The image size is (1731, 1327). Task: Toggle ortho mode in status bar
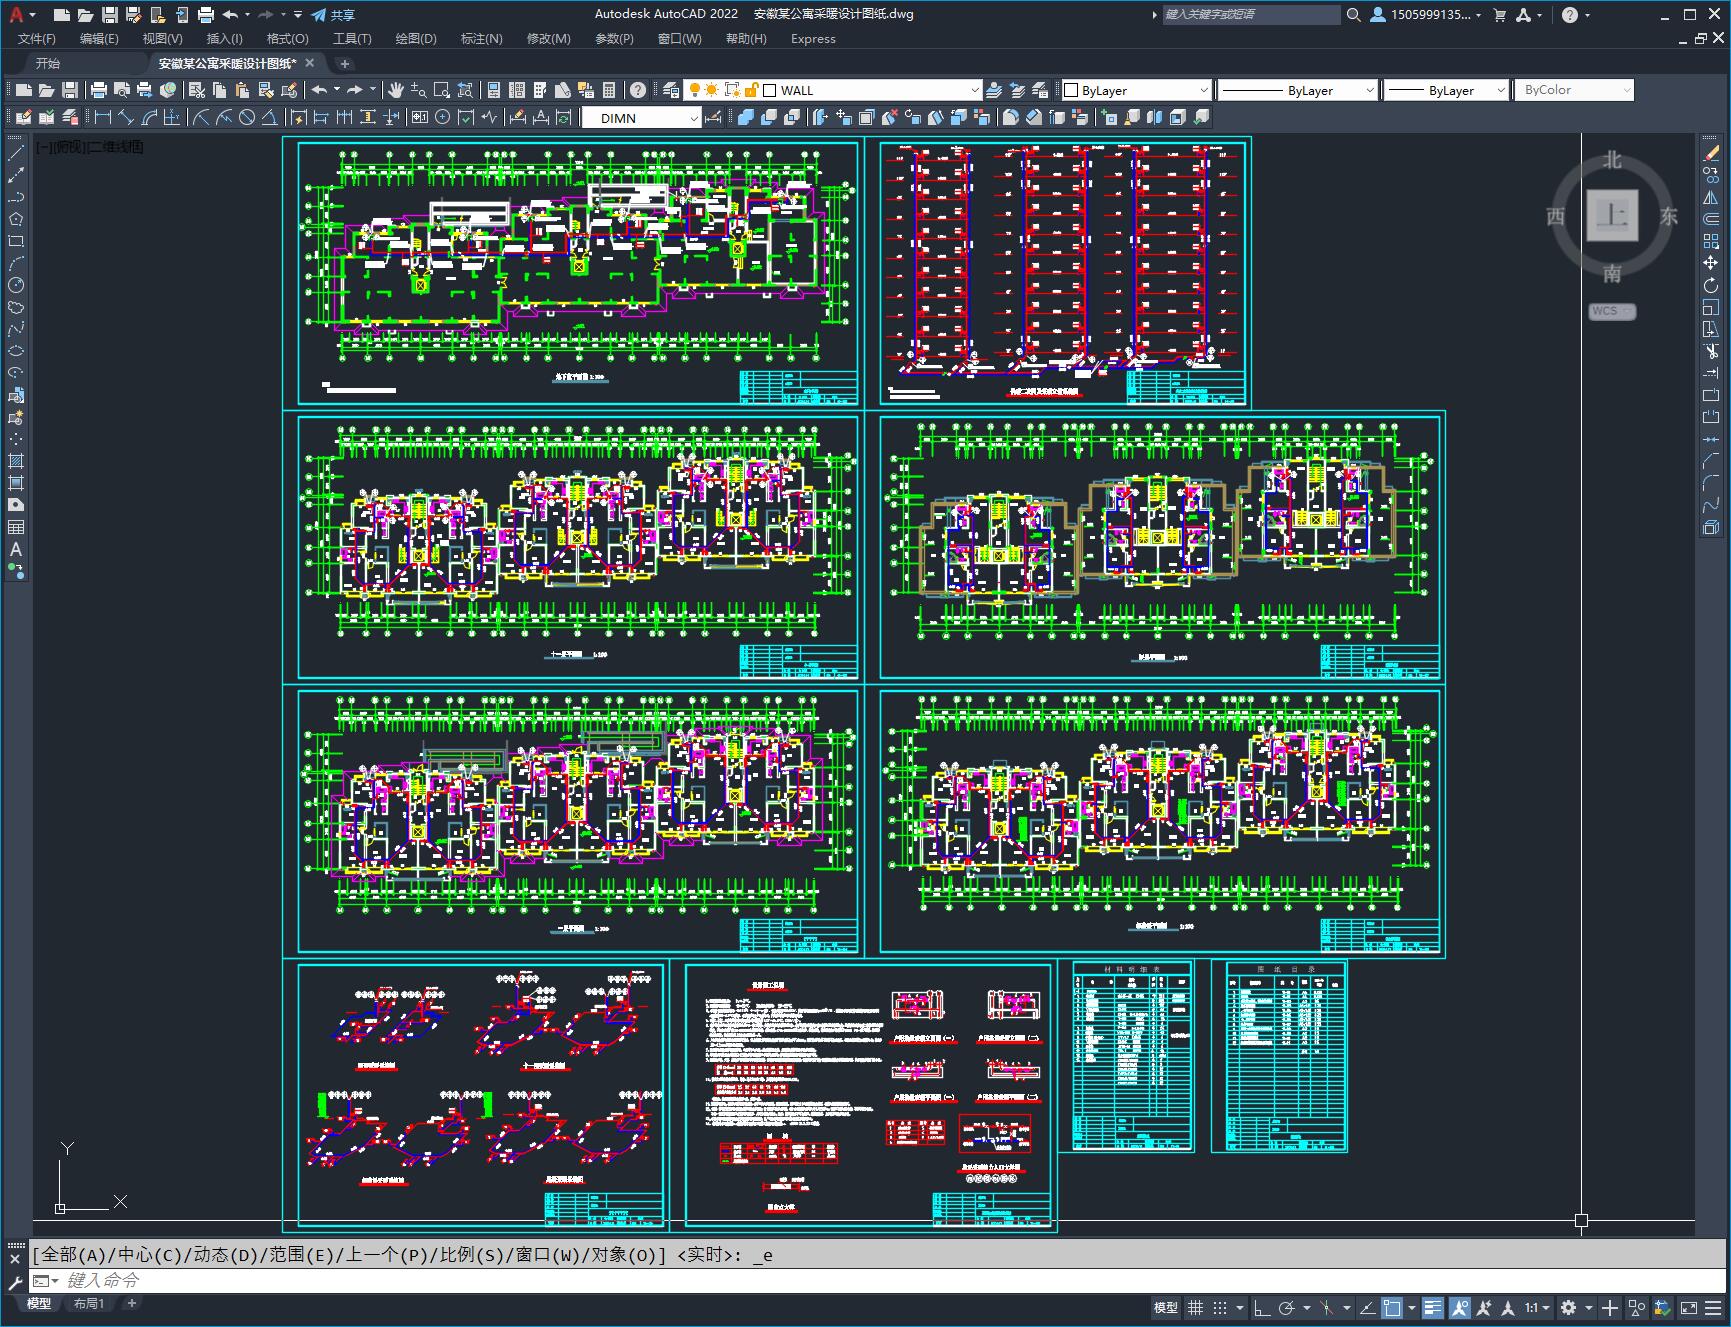pos(1262,1307)
